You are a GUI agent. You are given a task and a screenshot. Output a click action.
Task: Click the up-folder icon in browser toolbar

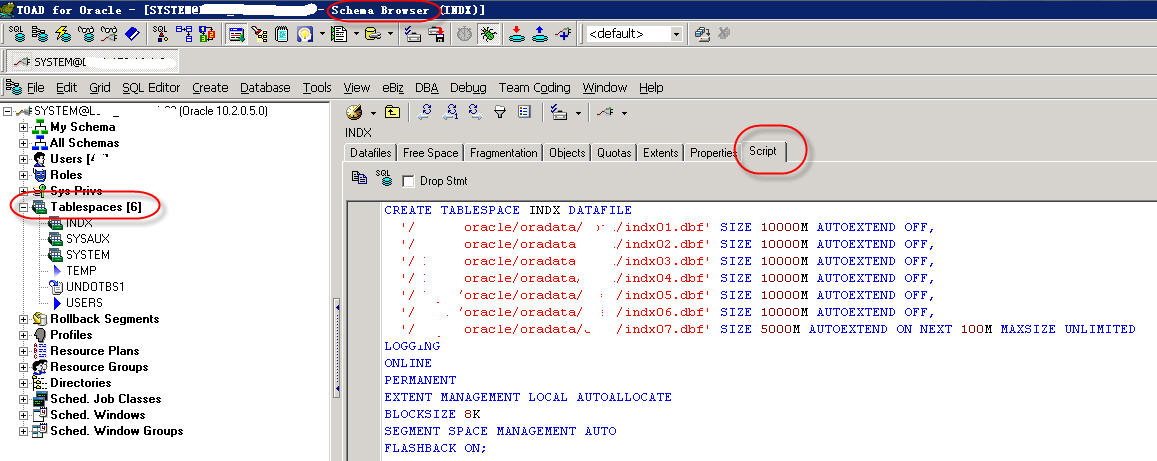click(393, 113)
